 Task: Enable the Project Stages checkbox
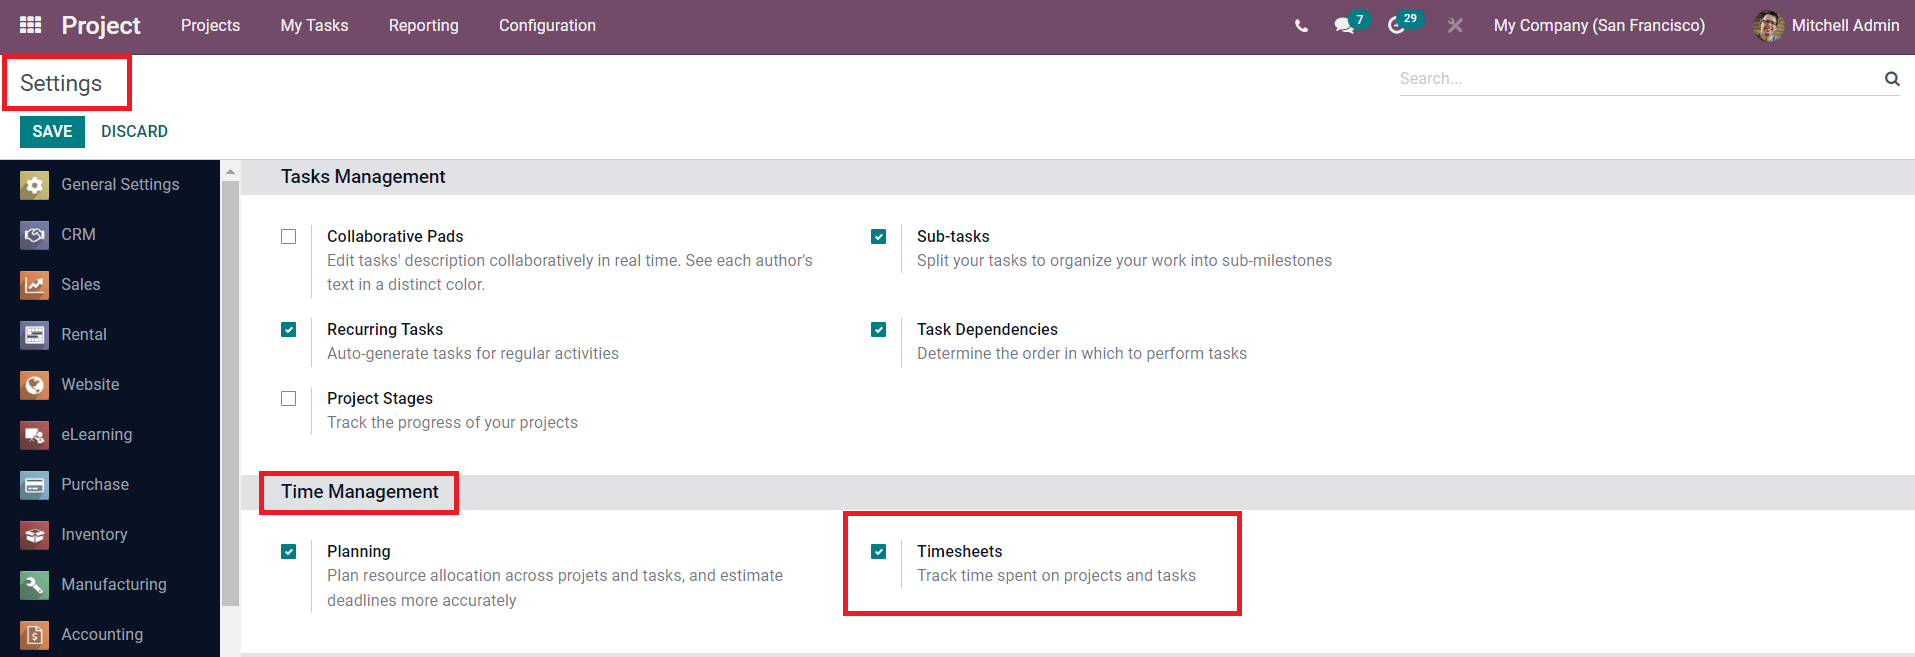point(289,399)
